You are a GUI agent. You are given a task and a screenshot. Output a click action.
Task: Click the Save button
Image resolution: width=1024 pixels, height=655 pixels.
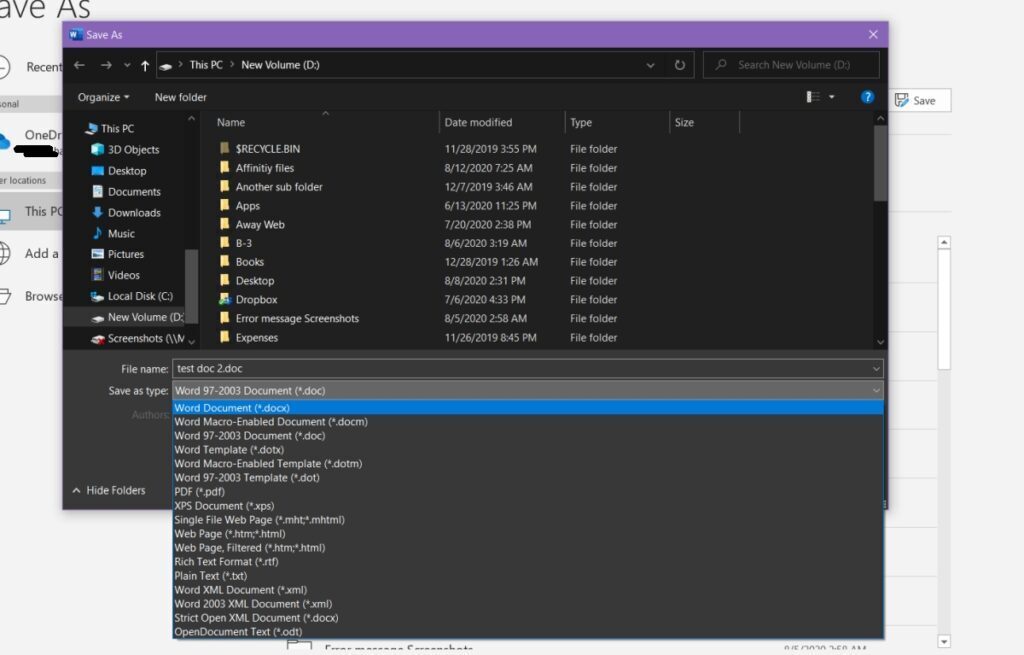(919, 100)
